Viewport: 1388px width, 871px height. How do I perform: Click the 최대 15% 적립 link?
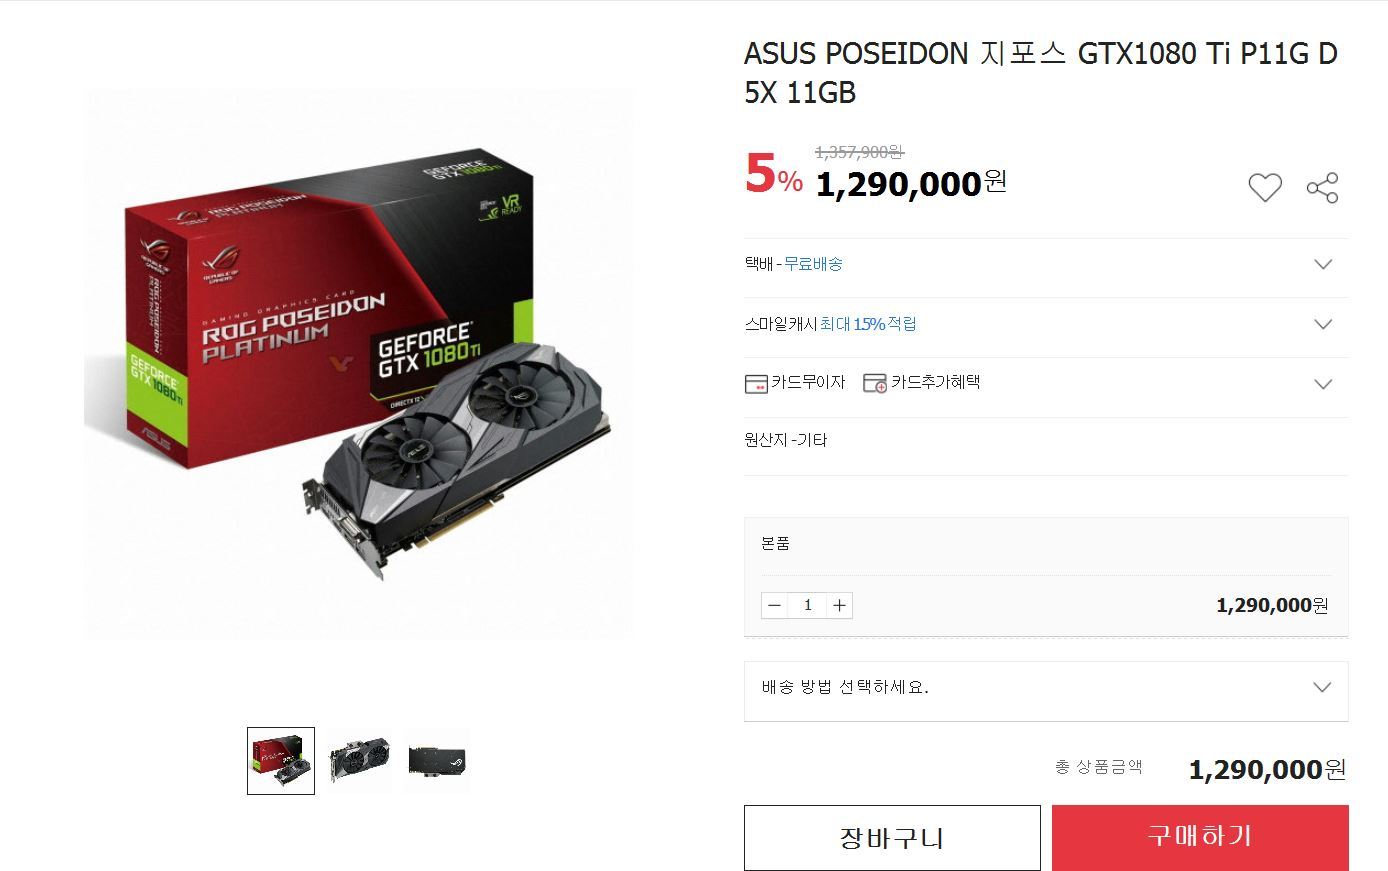point(868,324)
